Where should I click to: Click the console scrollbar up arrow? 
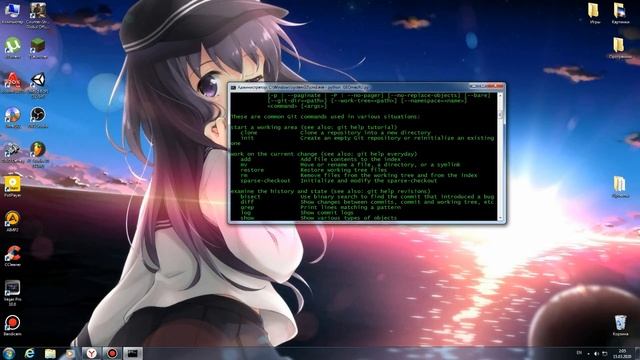[x=500, y=96]
